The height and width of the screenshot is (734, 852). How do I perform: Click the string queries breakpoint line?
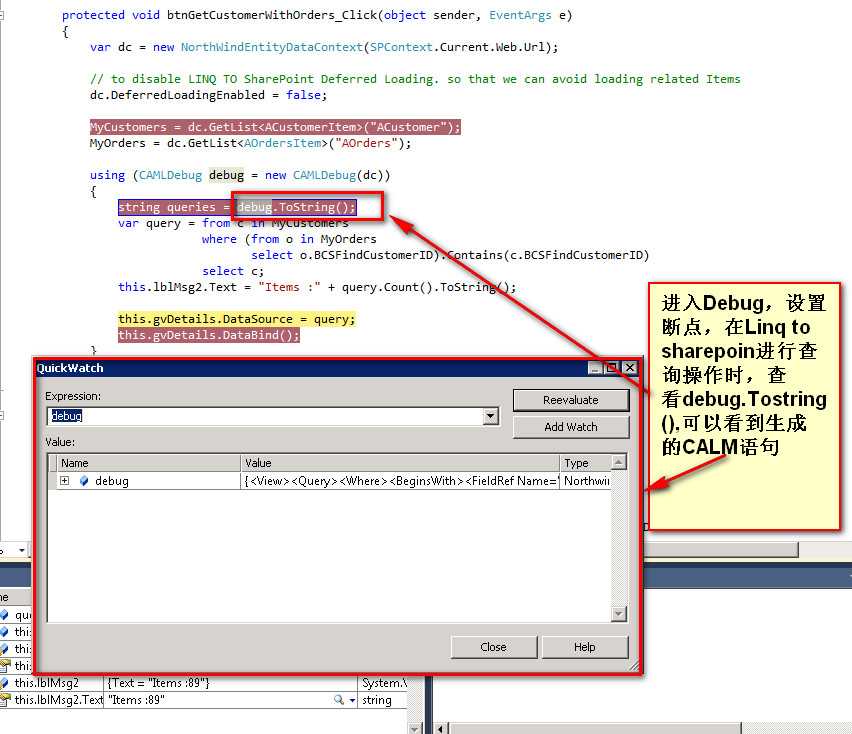point(237,207)
